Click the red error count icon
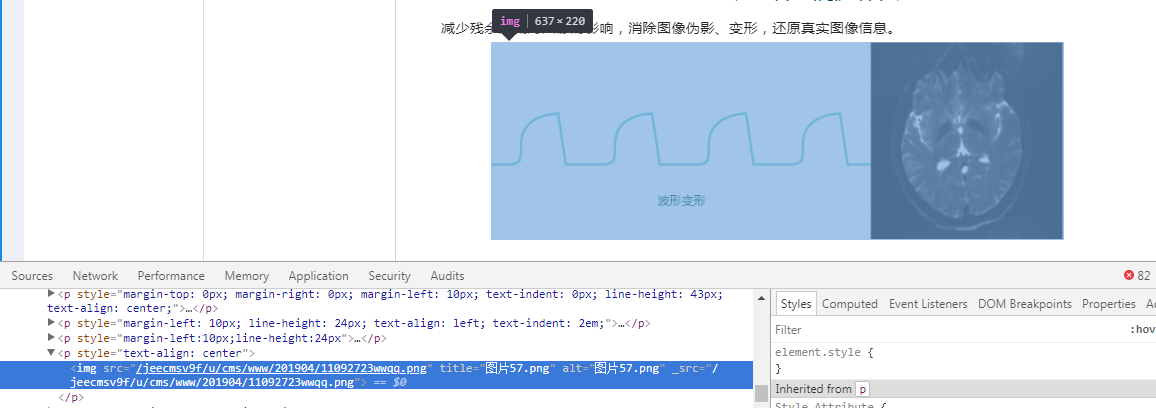The width and height of the screenshot is (1156, 408). point(1129,275)
